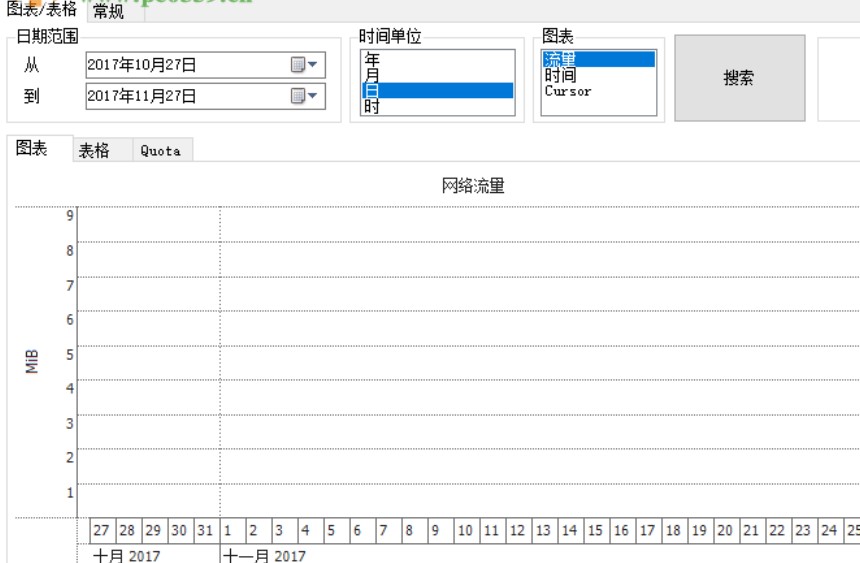Click day 15 on the chart axis
Screen dimensions: 860x563
595,530
